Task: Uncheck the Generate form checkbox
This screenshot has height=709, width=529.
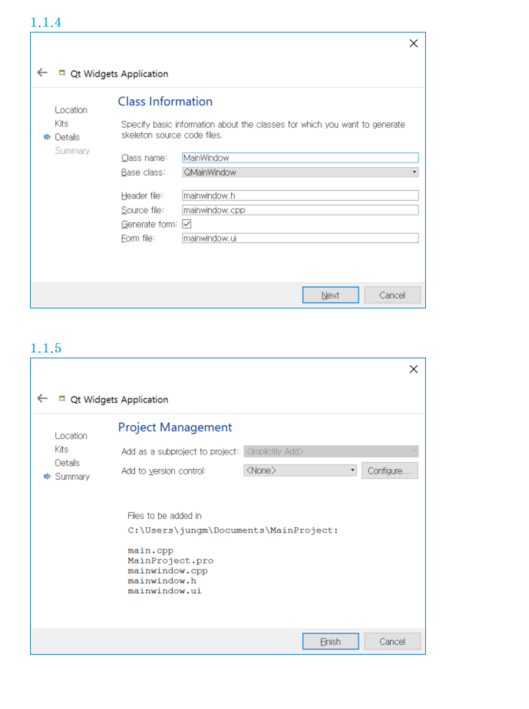Action: (x=187, y=224)
